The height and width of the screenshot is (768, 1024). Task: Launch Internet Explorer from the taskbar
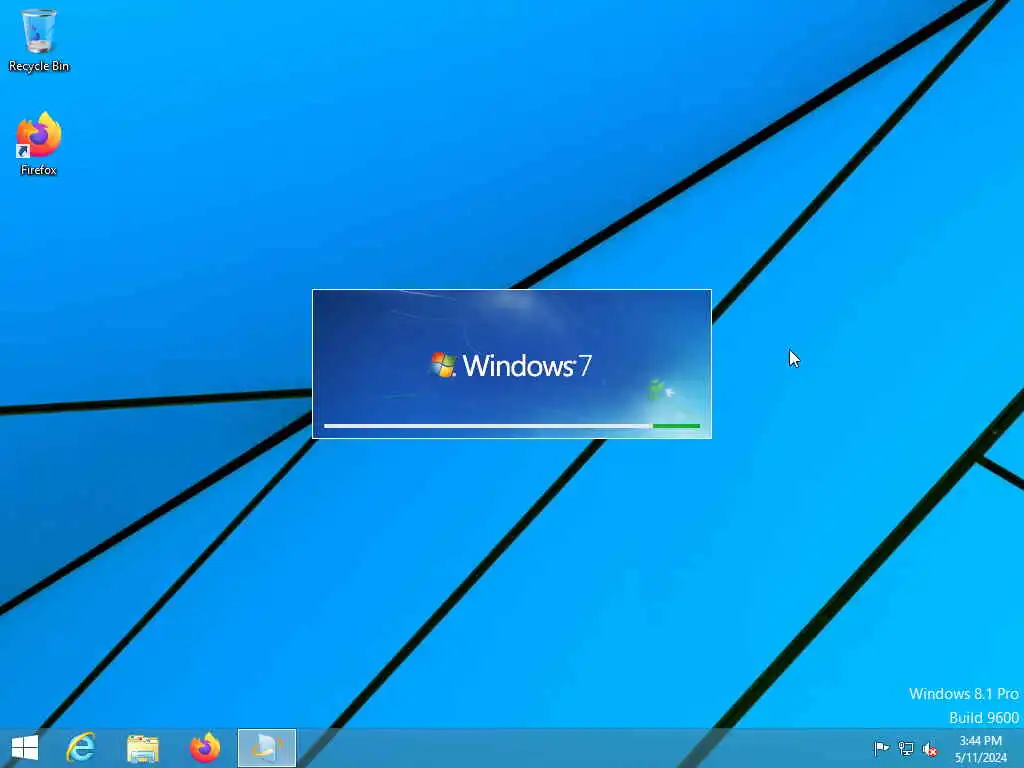pyautogui.click(x=81, y=748)
